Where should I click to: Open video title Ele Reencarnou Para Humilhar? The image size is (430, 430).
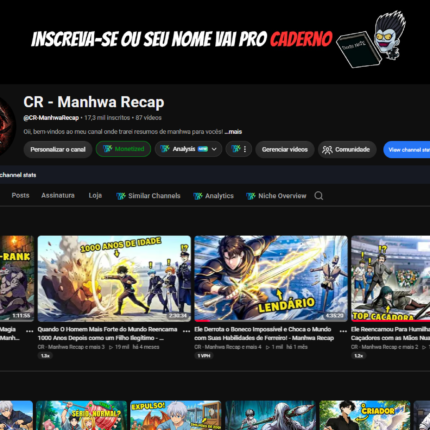(x=390, y=333)
